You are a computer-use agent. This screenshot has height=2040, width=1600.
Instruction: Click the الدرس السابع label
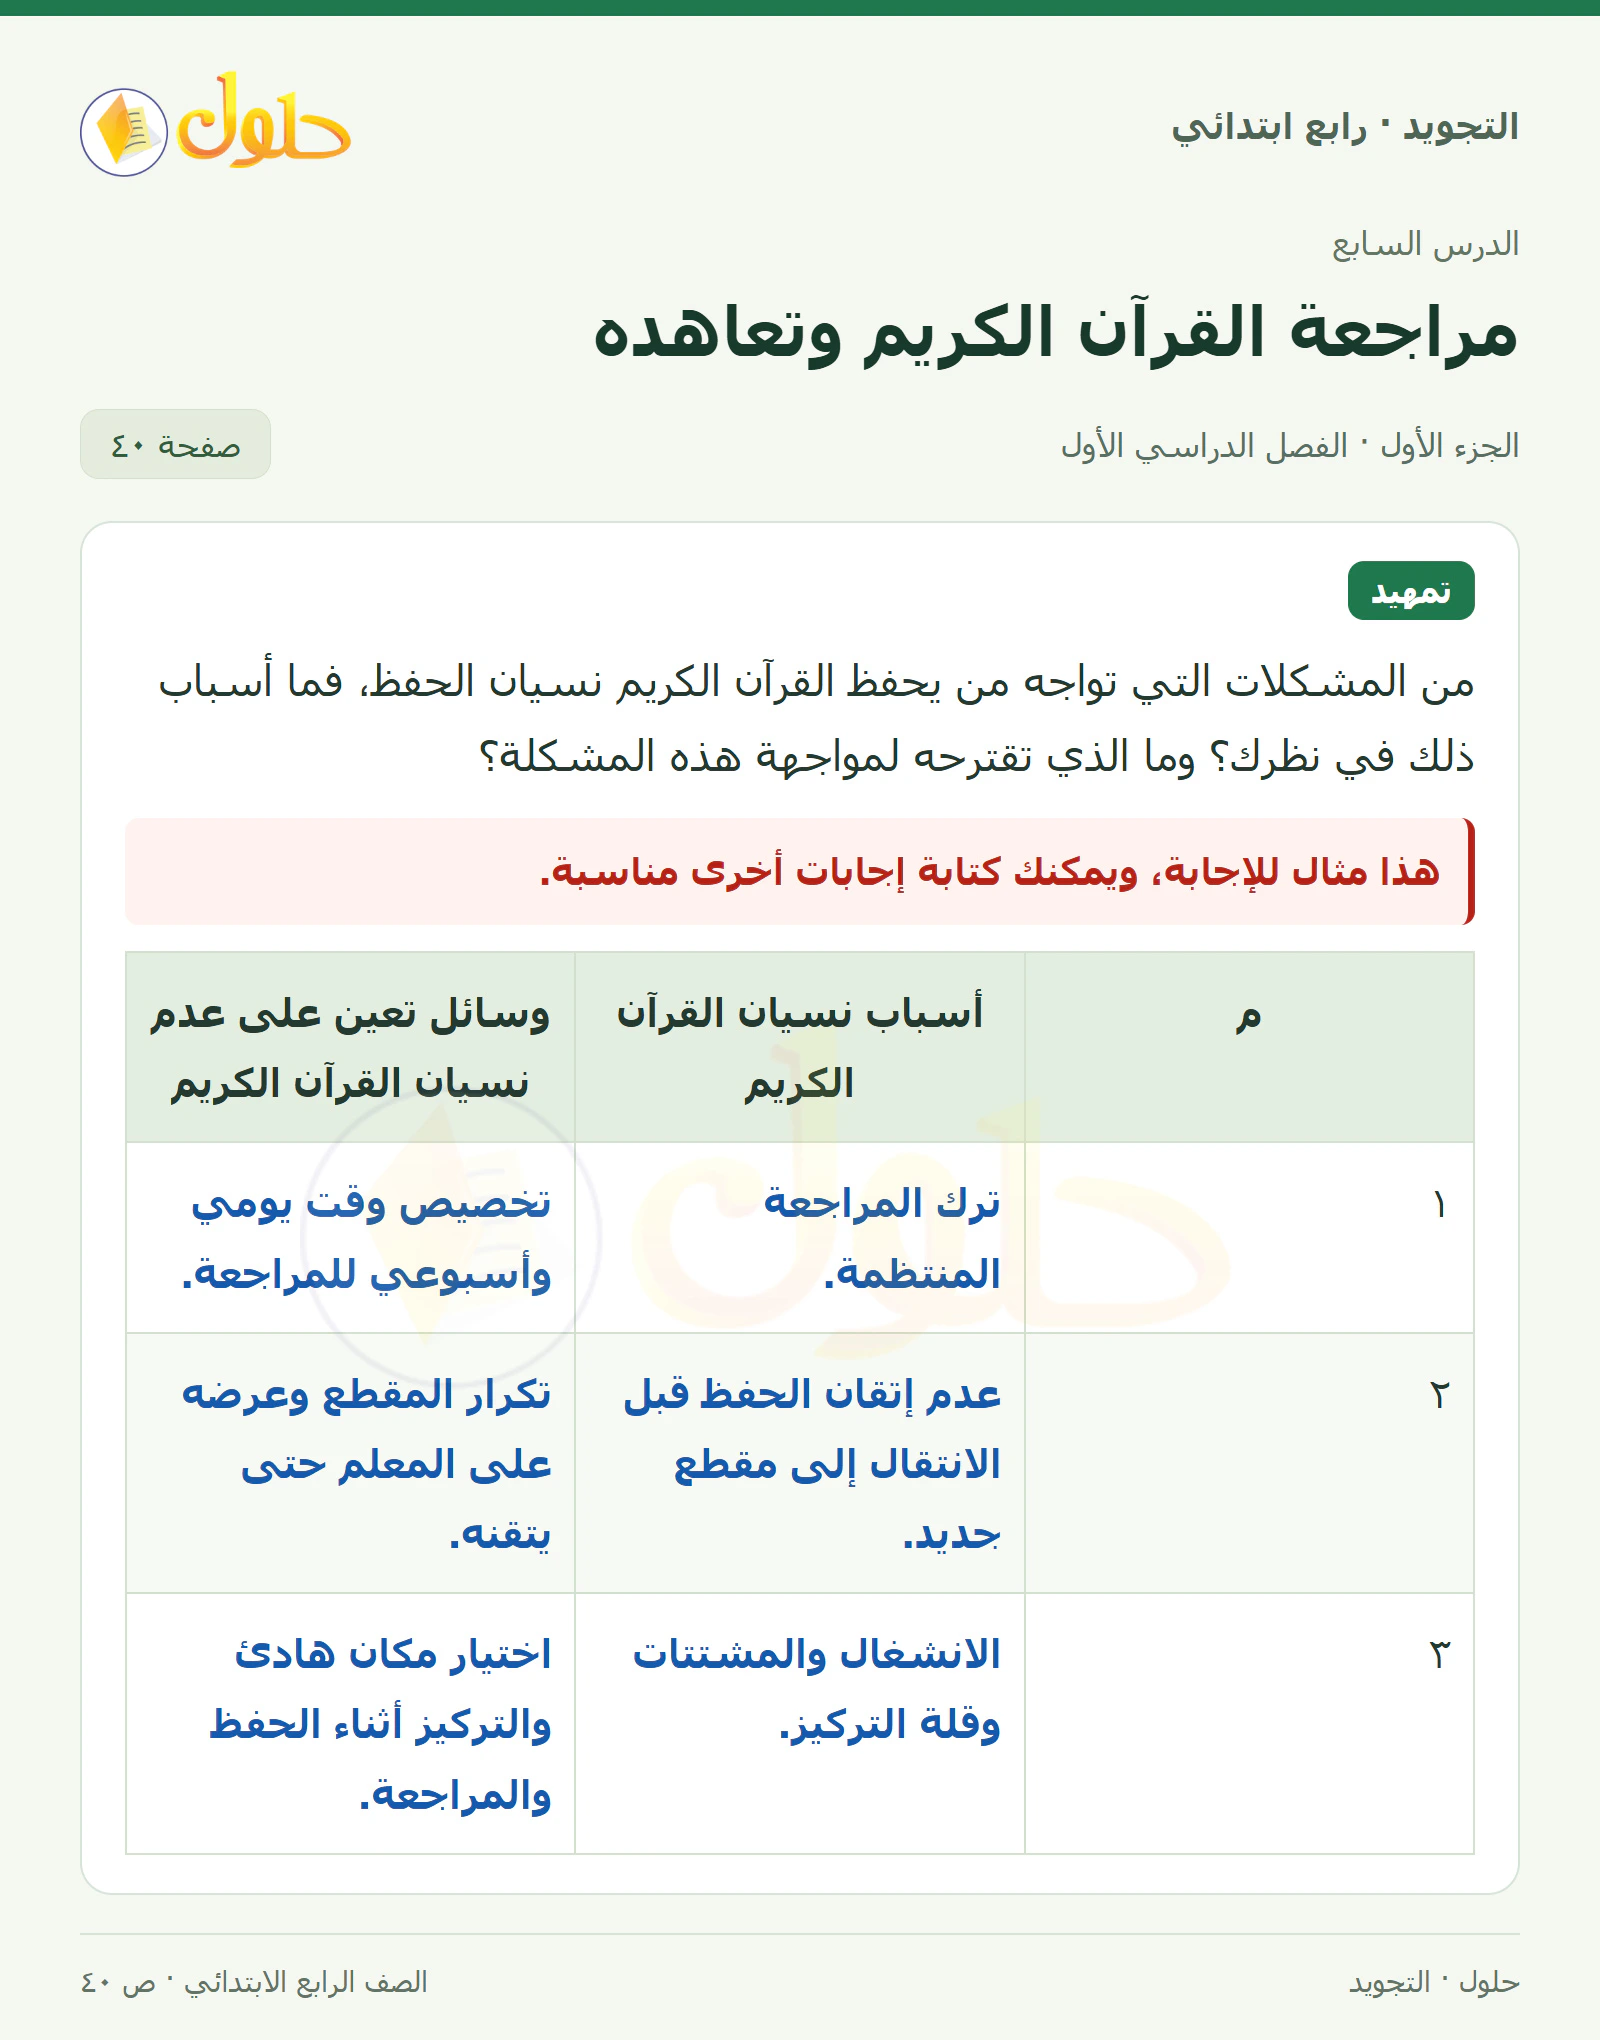[x=1425, y=245]
